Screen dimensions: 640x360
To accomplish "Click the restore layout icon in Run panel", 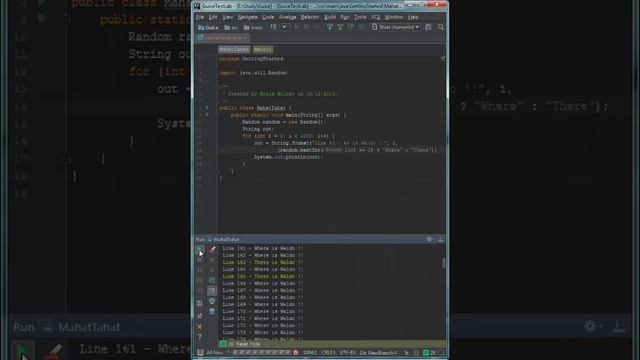I will click(x=200, y=303).
